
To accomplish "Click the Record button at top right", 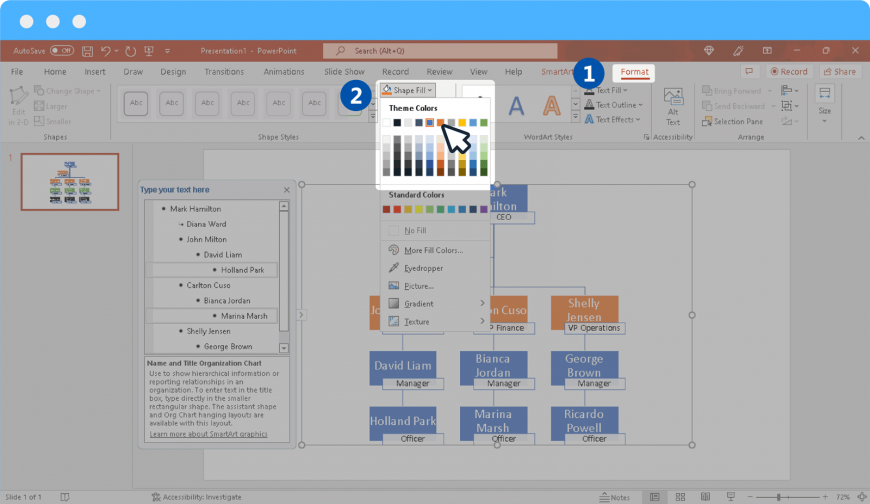I will tap(788, 72).
